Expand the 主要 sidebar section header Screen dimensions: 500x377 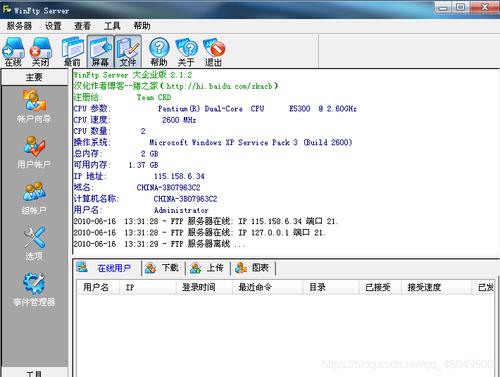click(x=34, y=77)
